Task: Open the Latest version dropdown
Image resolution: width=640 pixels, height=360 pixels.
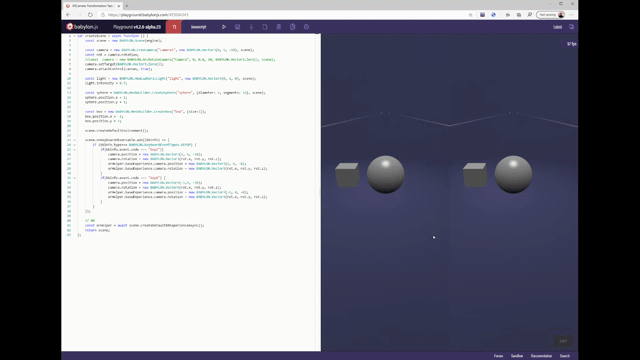Action: [557, 27]
